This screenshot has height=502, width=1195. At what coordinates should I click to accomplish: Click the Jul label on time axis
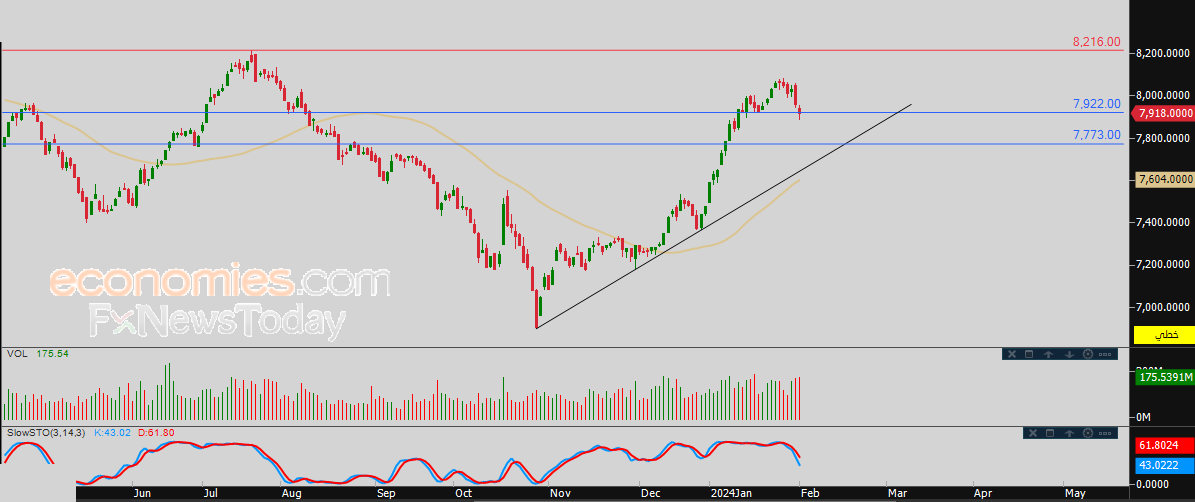coord(211,494)
